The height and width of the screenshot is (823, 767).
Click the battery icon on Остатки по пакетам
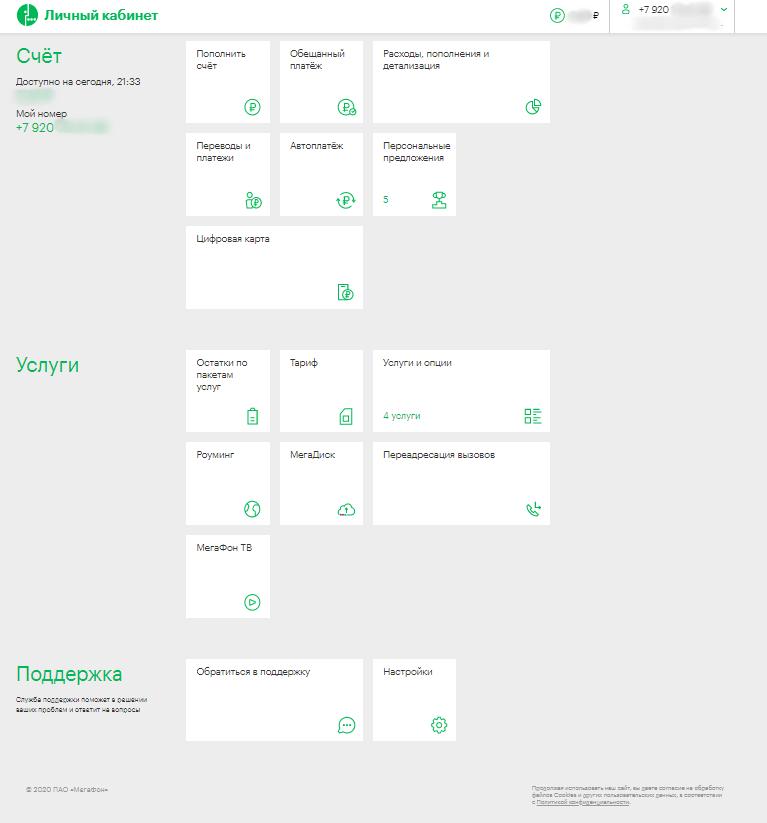pyautogui.click(x=253, y=416)
